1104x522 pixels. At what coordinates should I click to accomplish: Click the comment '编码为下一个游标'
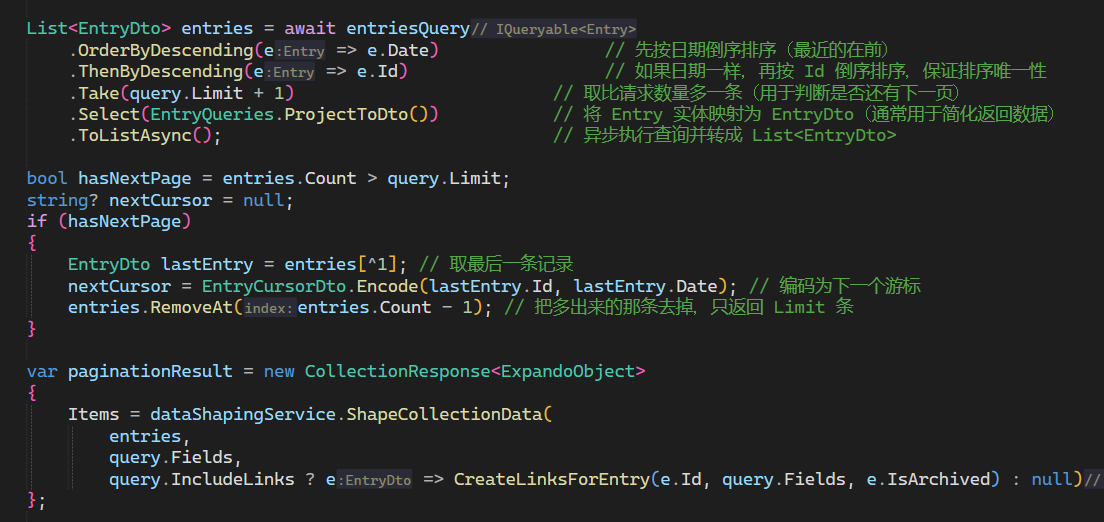point(851,286)
